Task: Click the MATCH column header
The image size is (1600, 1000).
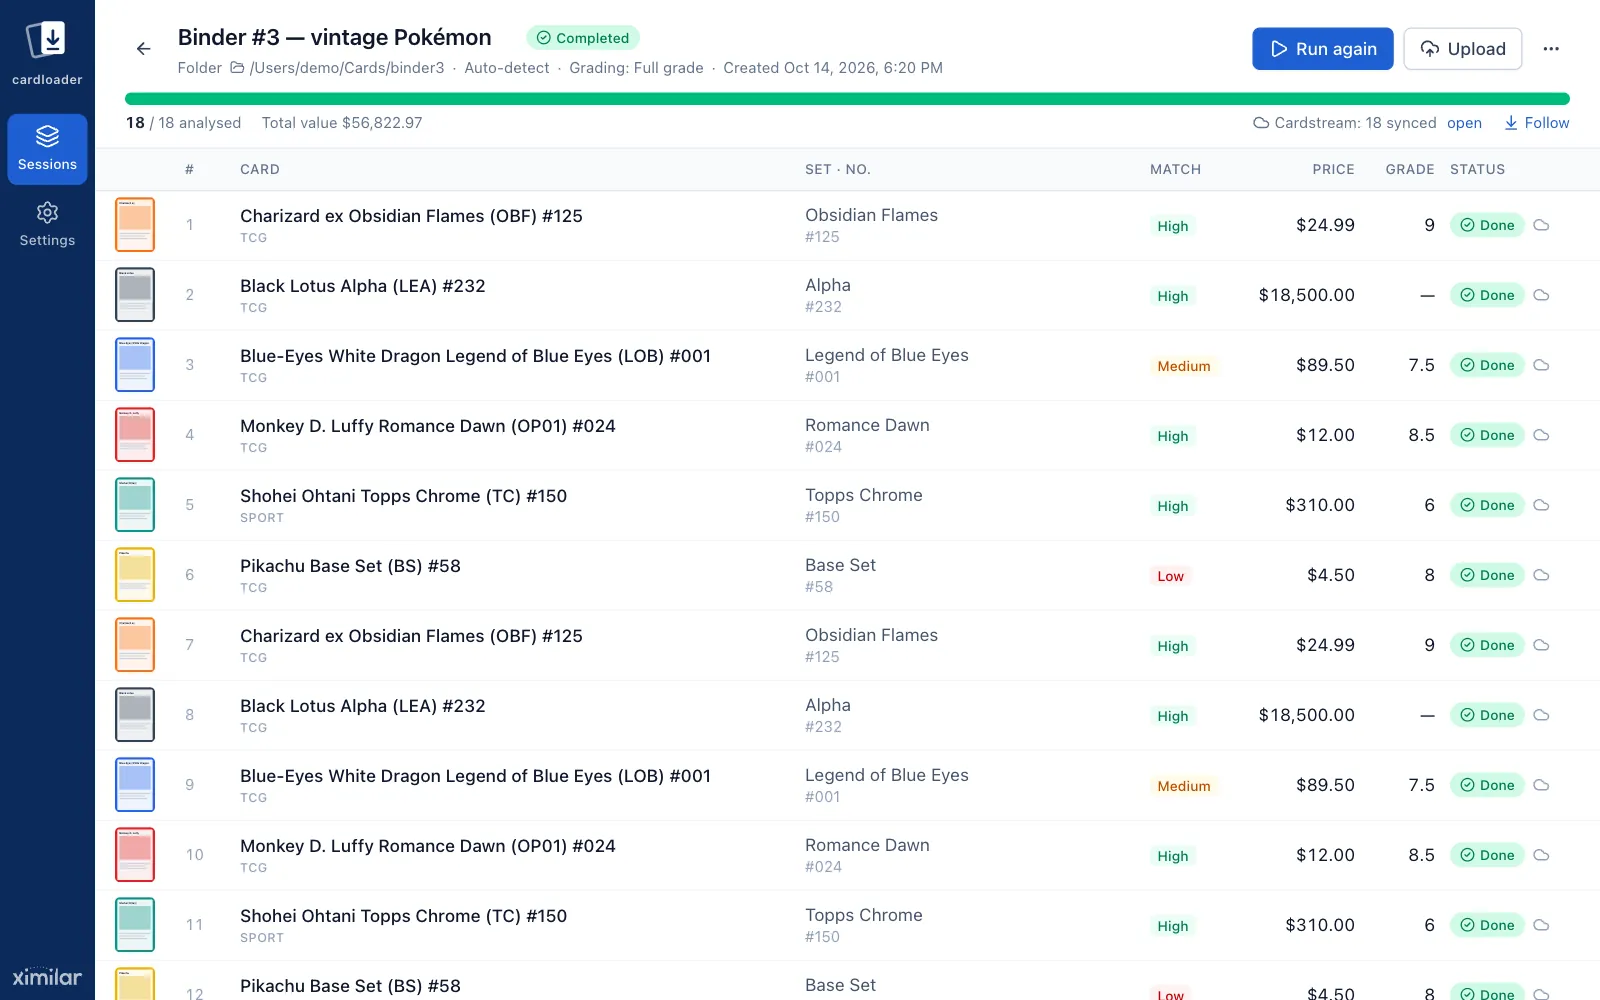Action: 1175,169
